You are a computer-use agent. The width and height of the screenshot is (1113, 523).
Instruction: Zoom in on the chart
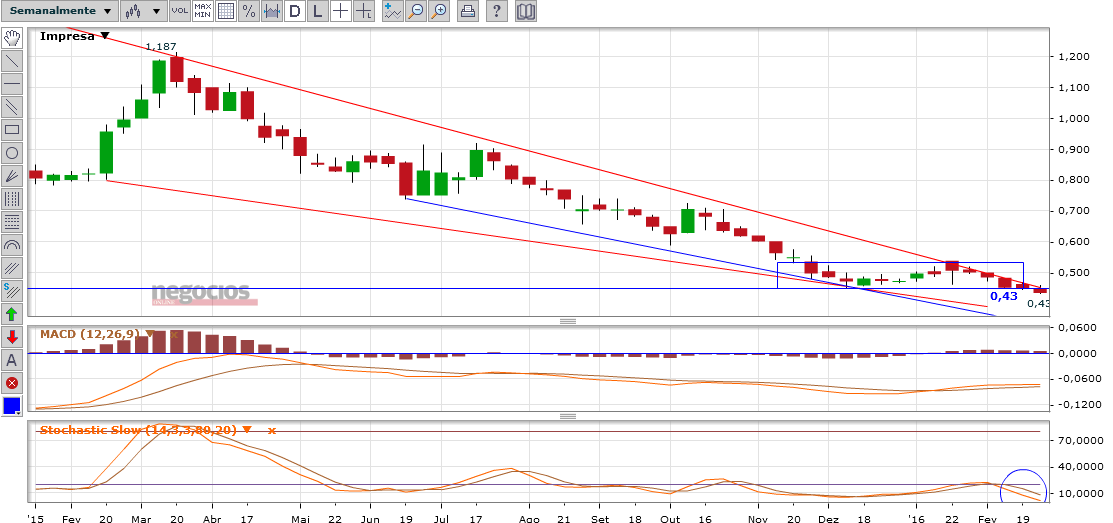click(x=439, y=11)
